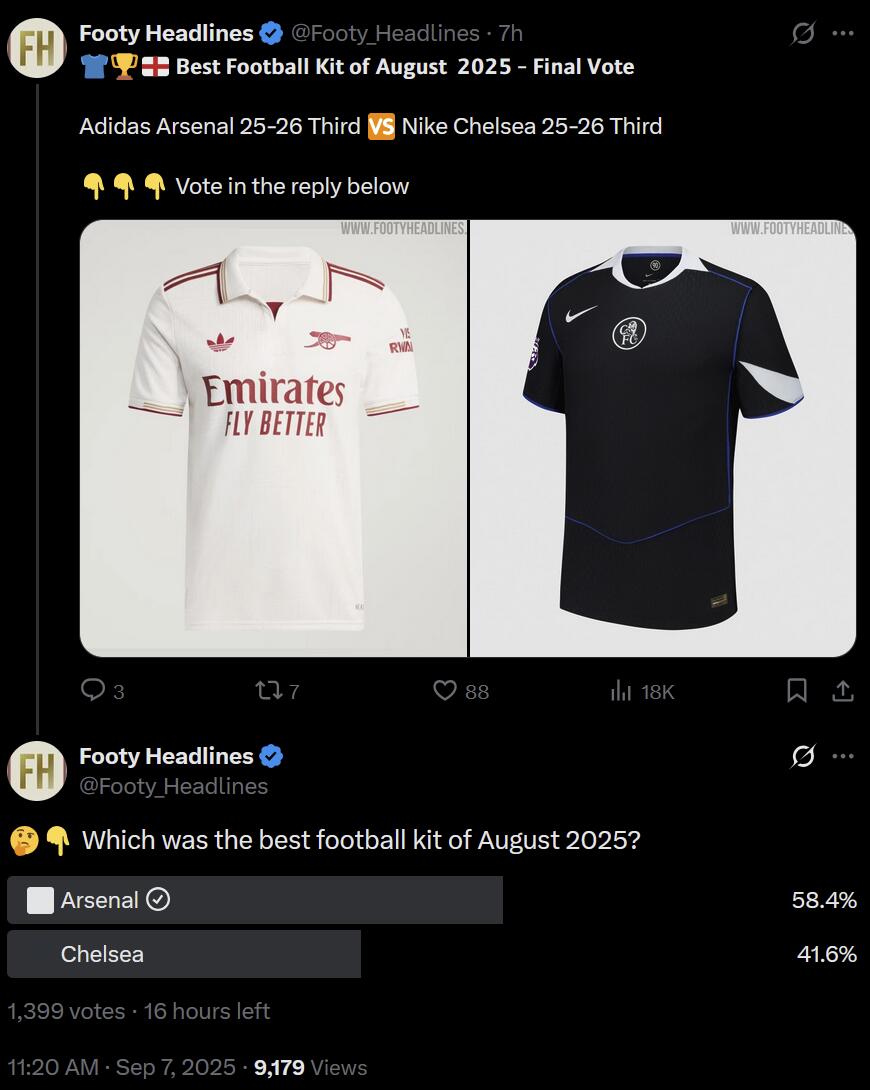Image resolution: width=870 pixels, height=1090 pixels.
Task: Like the kit vote post
Action: (x=445, y=690)
